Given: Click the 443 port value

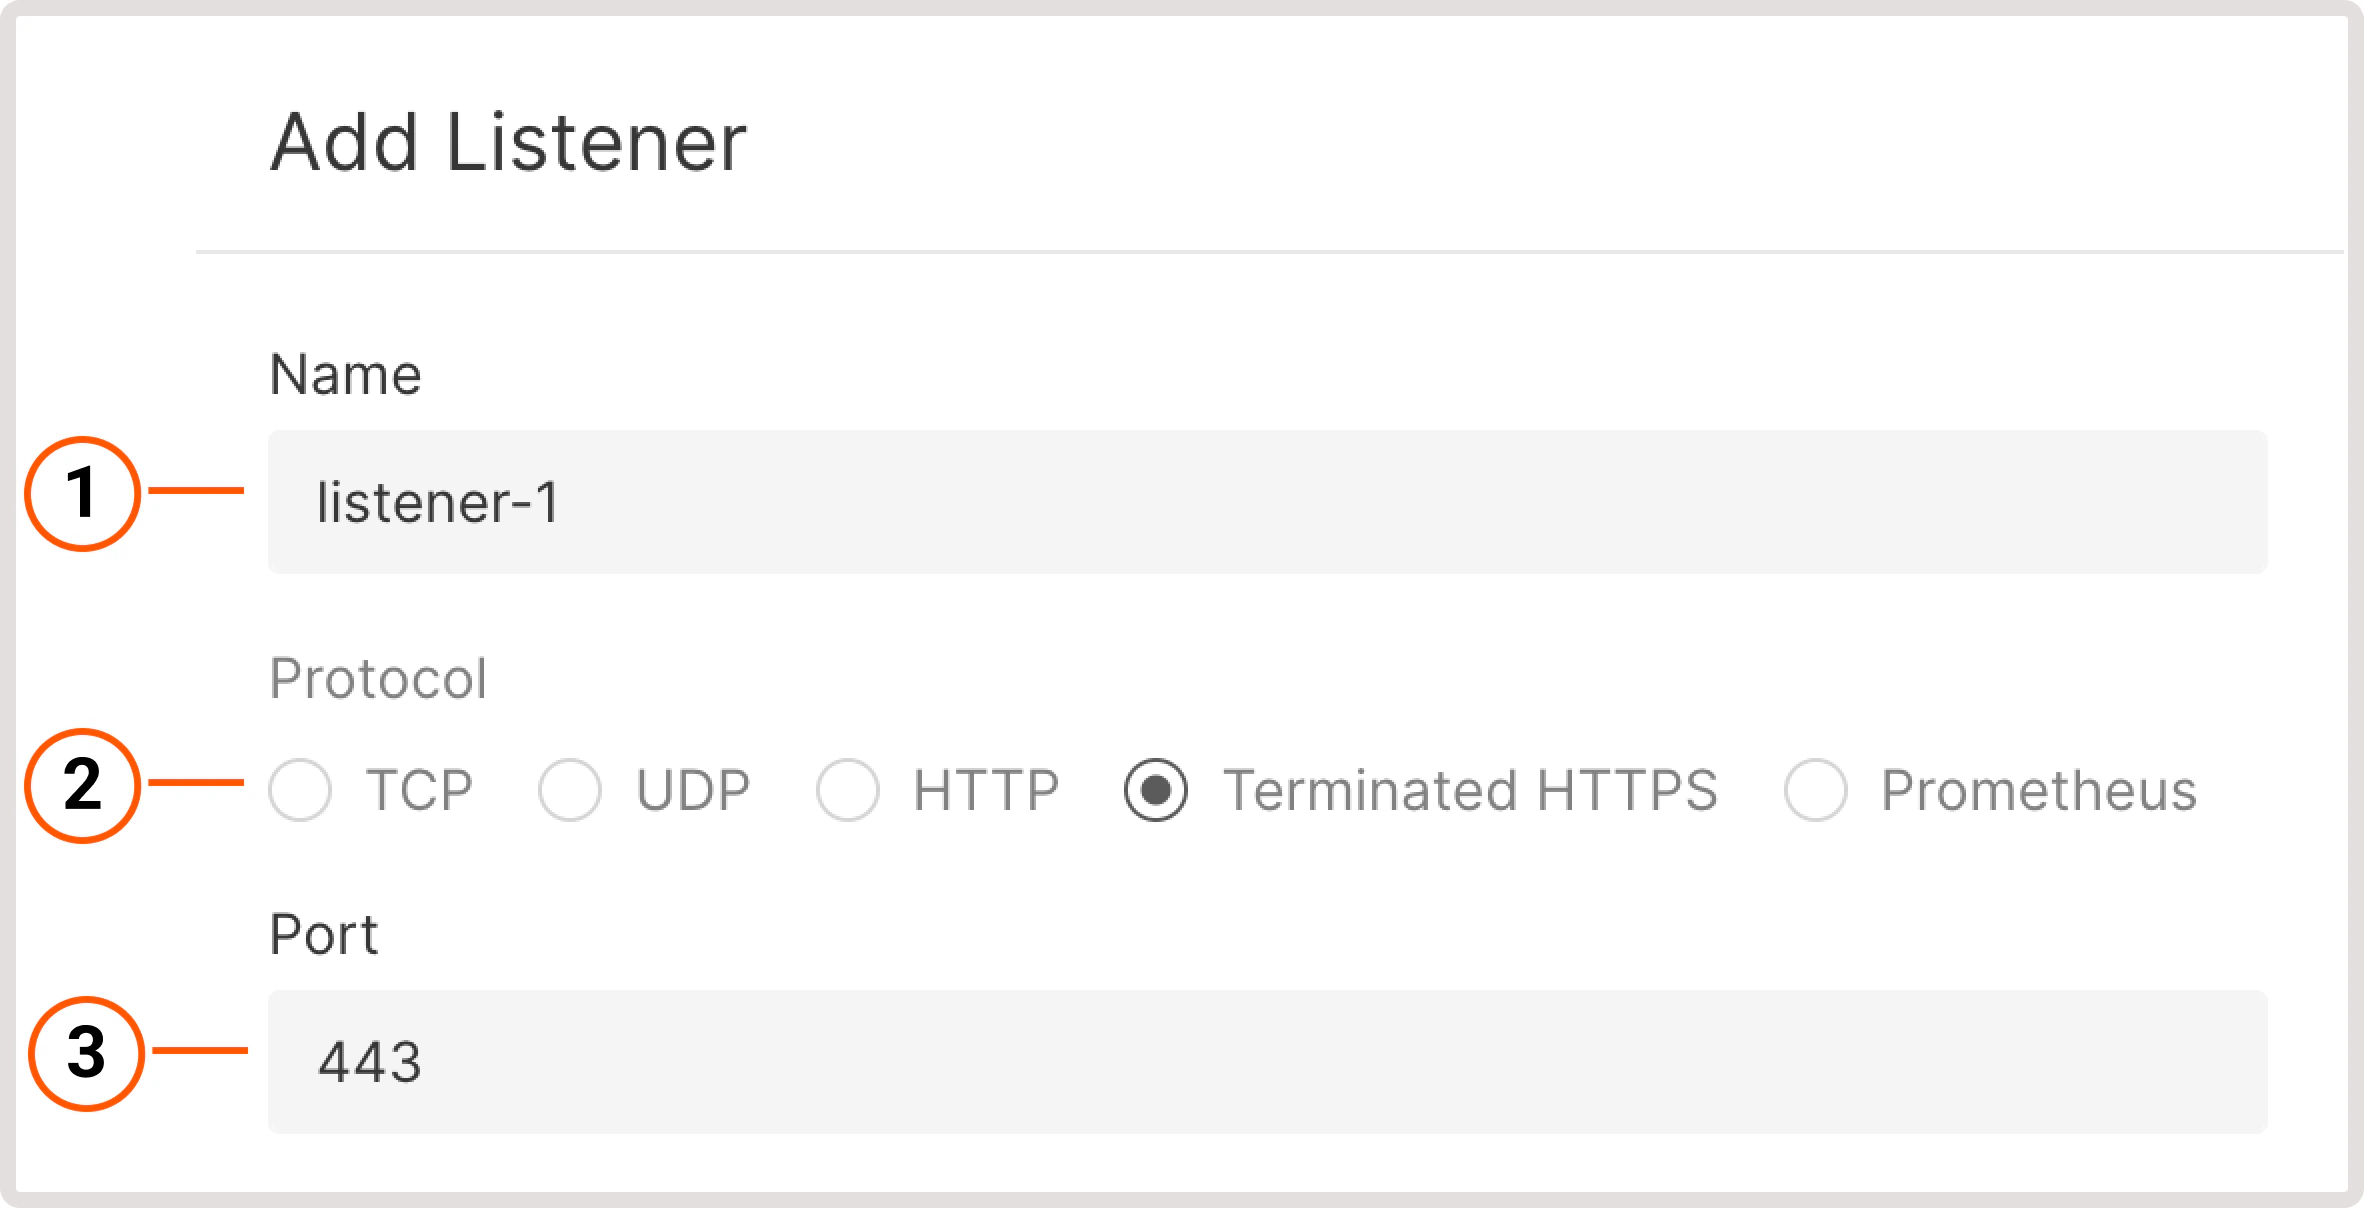Looking at the screenshot, I should coord(370,1063).
